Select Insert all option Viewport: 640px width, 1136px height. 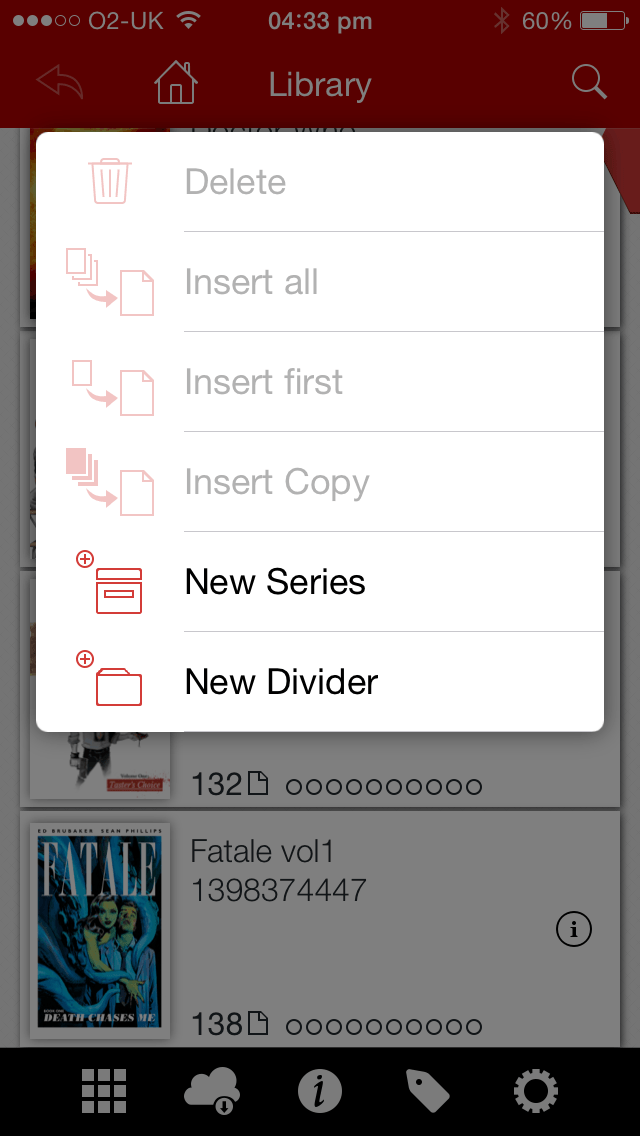(320, 281)
